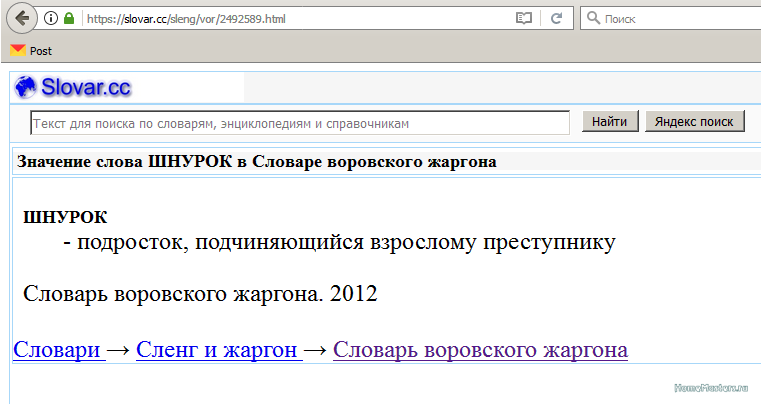Click the Slovar.cc globe logo
This screenshot has width=761, height=404.
click(x=26, y=88)
